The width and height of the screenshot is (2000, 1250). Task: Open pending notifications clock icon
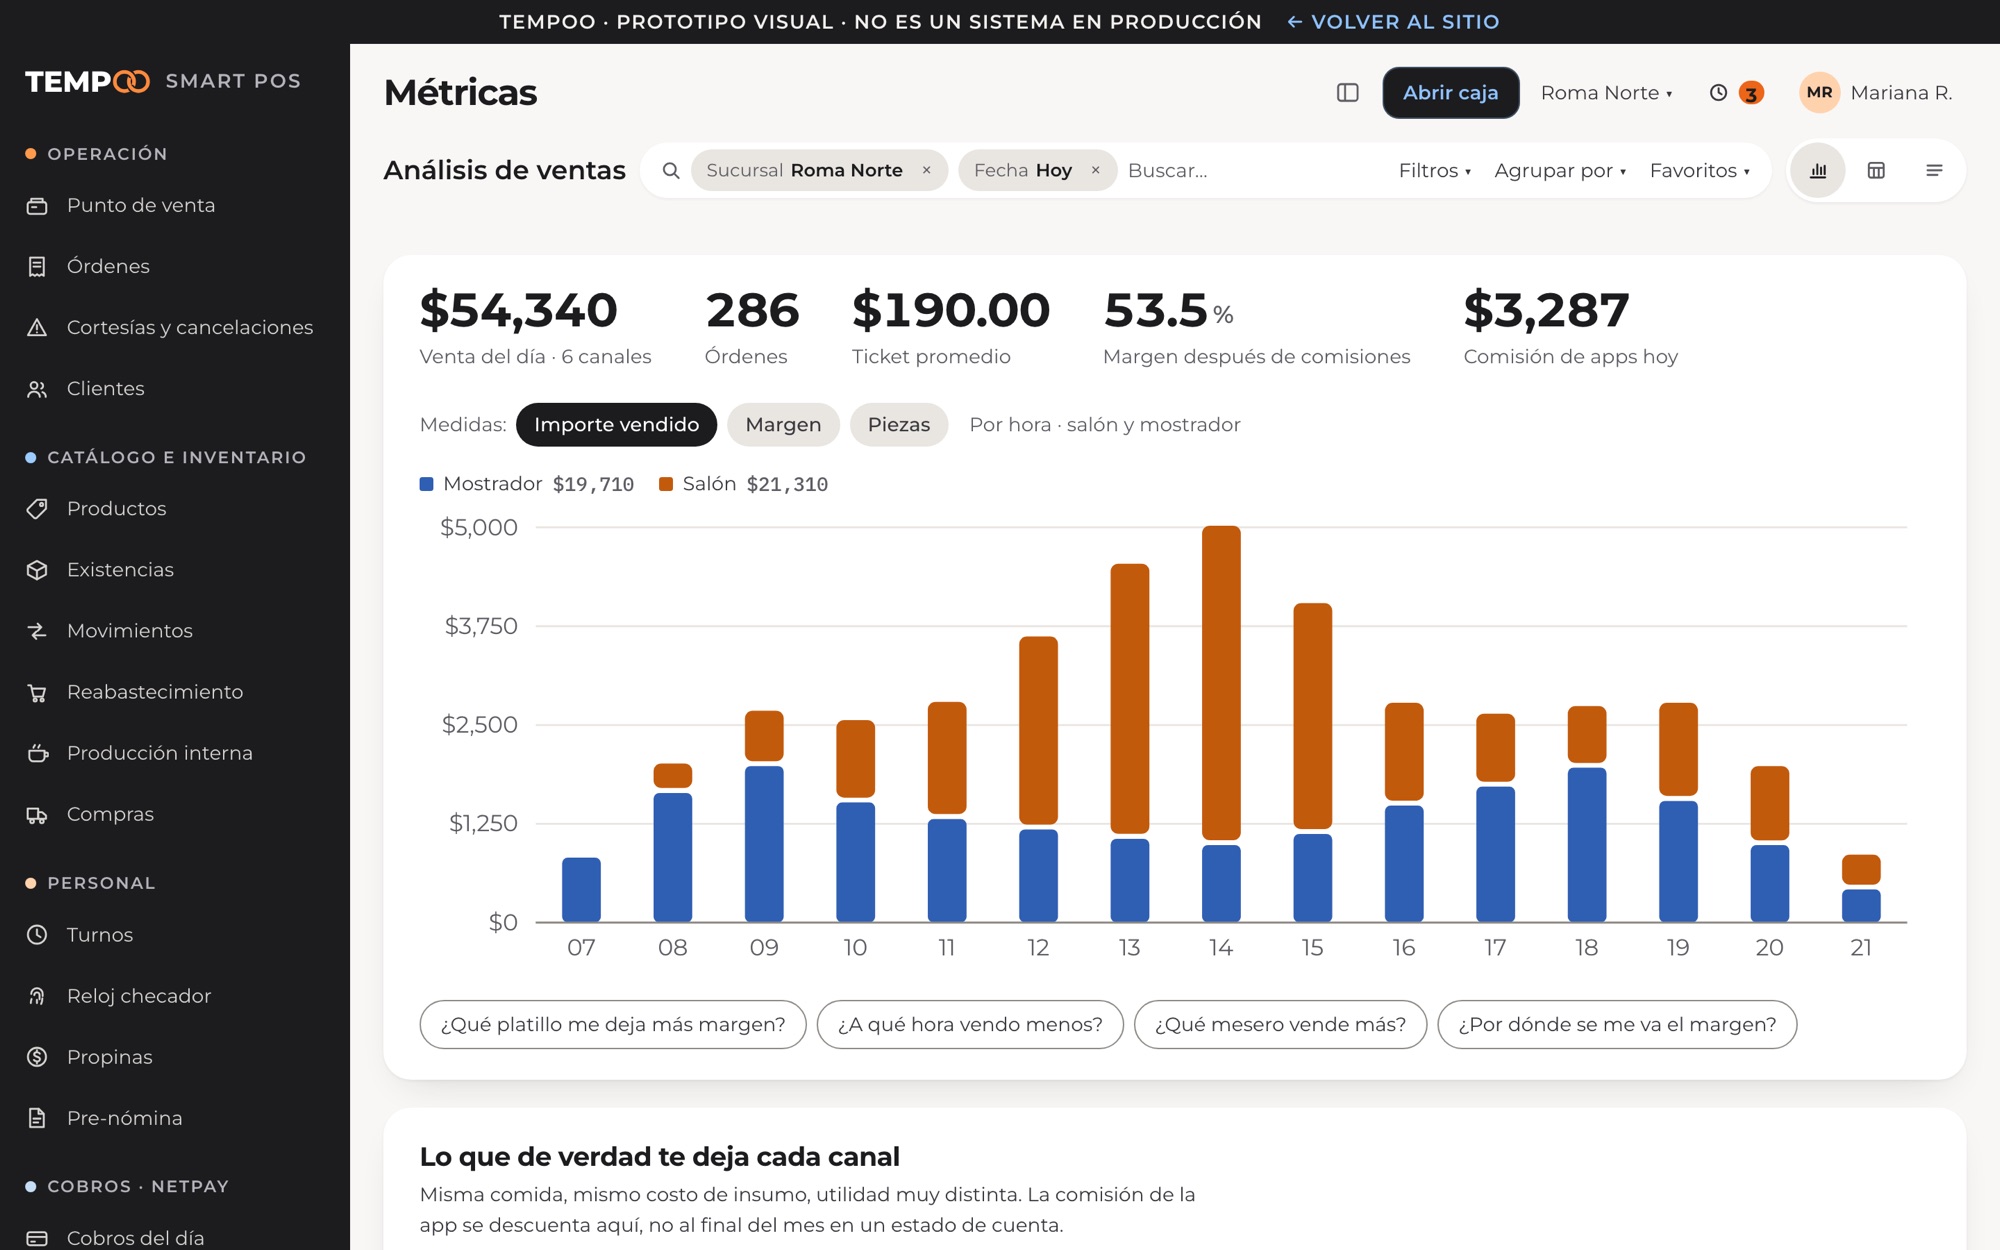pos(1718,93)
